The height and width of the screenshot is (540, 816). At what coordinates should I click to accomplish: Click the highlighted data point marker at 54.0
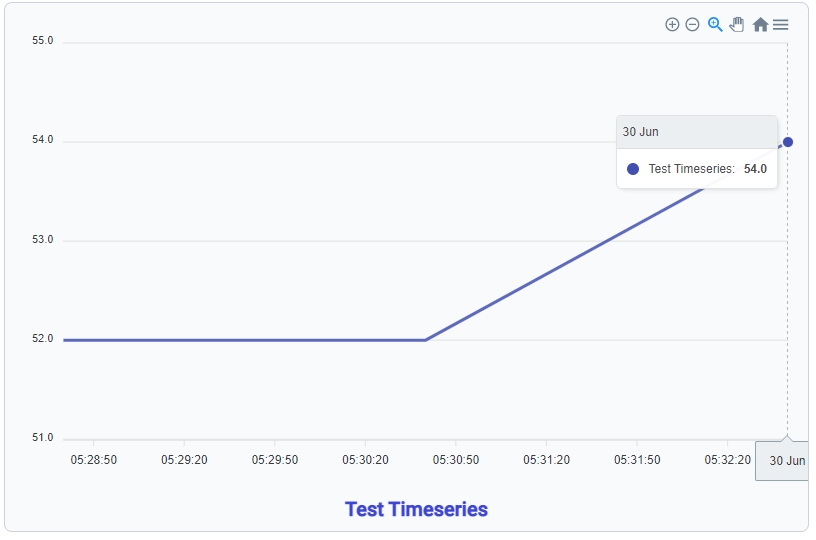click(x=788, y=142)
